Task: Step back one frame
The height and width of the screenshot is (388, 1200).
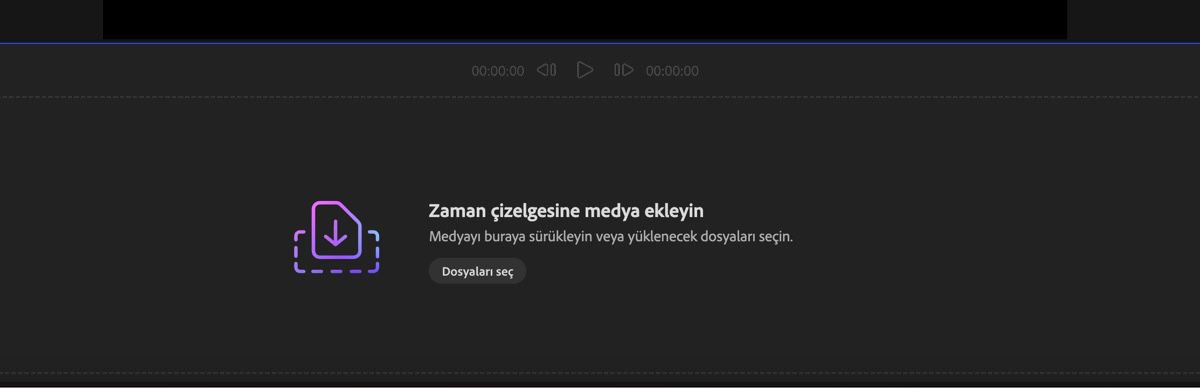Action: pyautogui.click(x=546, y=70)
